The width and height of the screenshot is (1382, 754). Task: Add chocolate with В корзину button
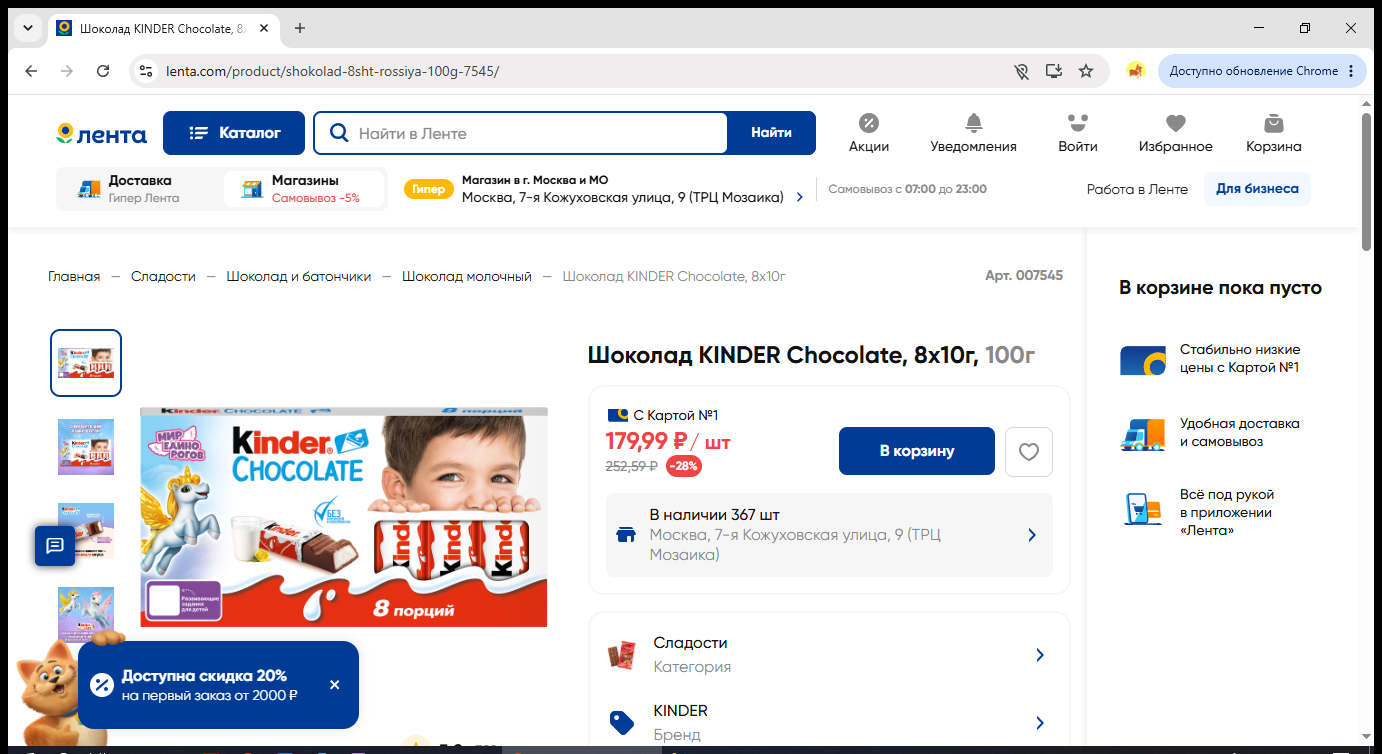[x=917, y=451]
